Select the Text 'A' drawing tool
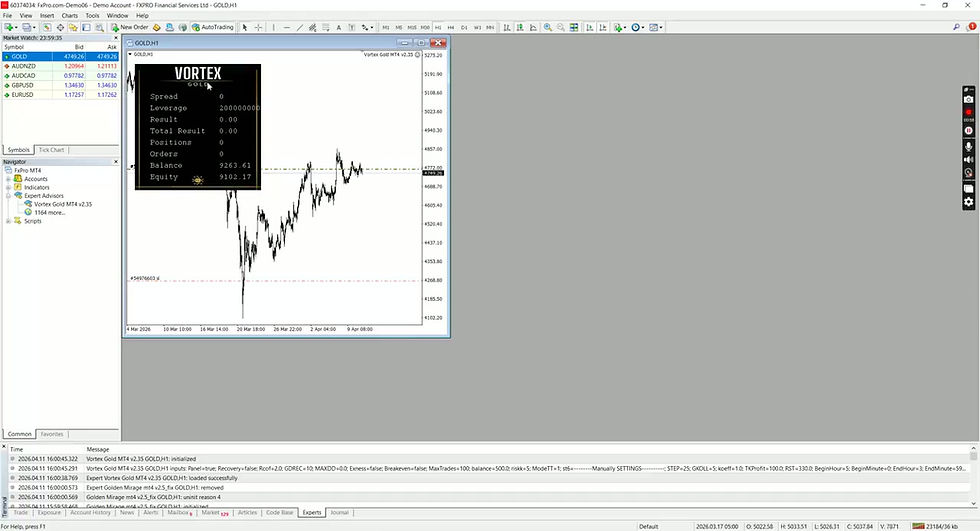This screenshot has height=531, width=980. 339,27
